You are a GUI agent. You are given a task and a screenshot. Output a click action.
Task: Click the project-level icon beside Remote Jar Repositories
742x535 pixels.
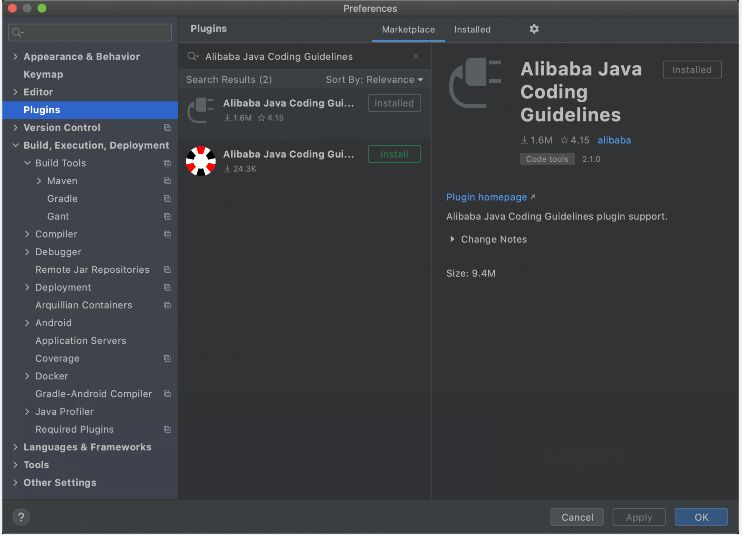[x=167, y=270]
